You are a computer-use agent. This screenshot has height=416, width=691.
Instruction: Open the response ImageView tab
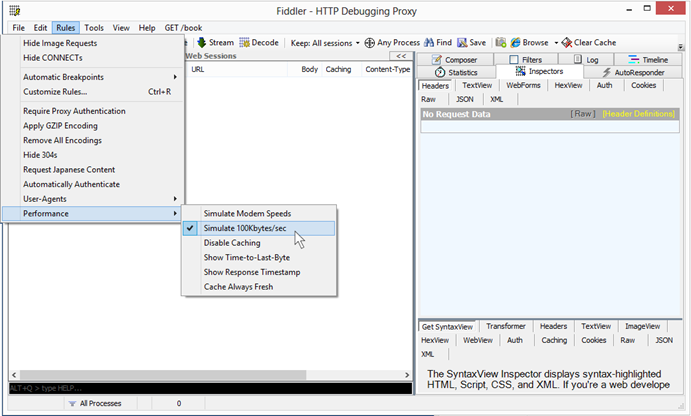pos(643,326)
